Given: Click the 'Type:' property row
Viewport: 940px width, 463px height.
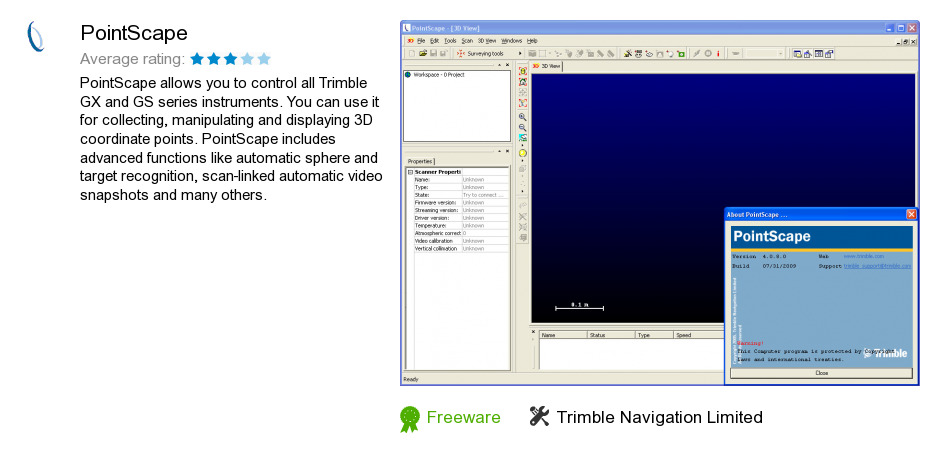Looking at the screenshot, I should 461,187.
